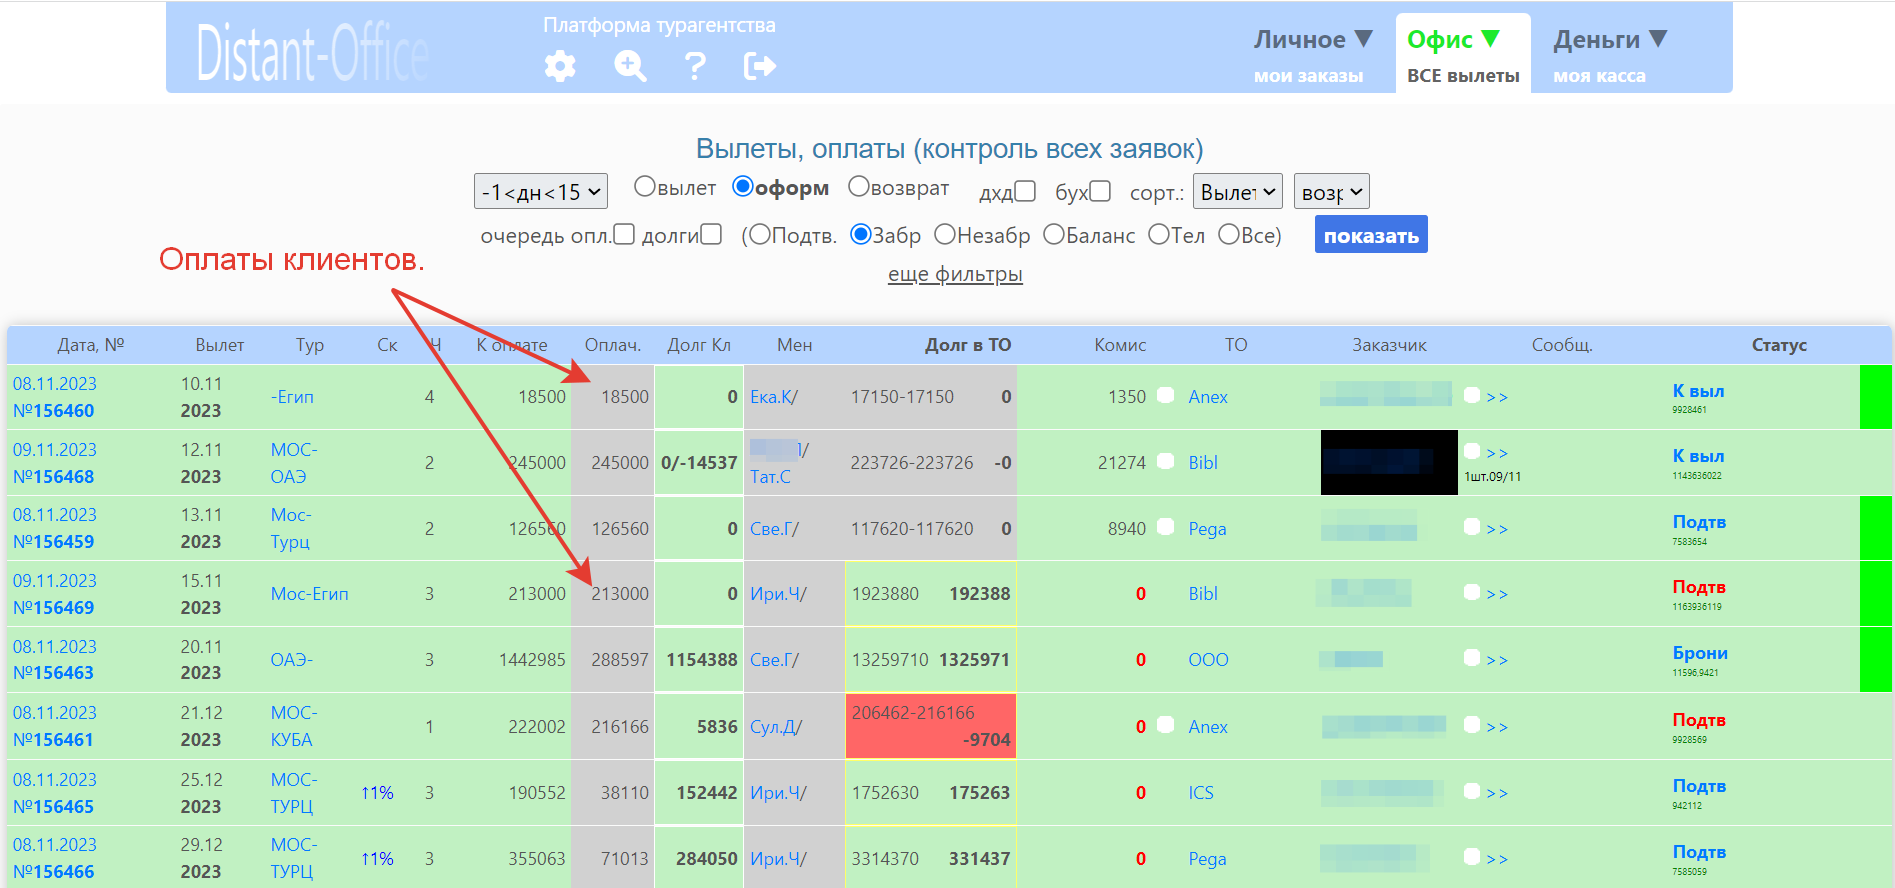Viewport: 1895px width, 888px height.
Task: Click green status bar for order 156460
Action: [1875, 397]
